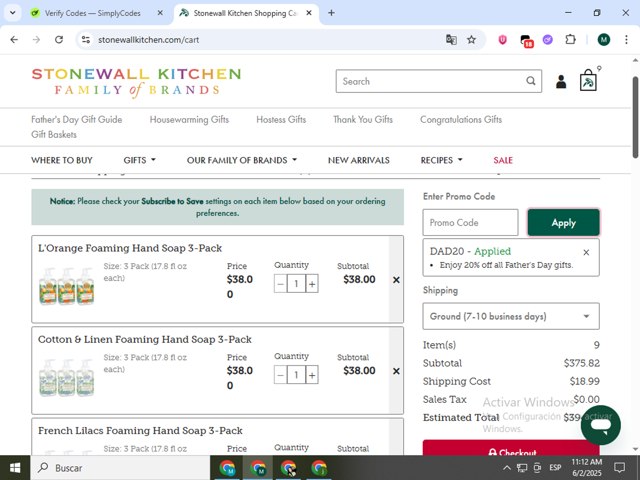Screen dimensions: 640x480
Task: Select the SALE menu item
Action: (503, 160)
